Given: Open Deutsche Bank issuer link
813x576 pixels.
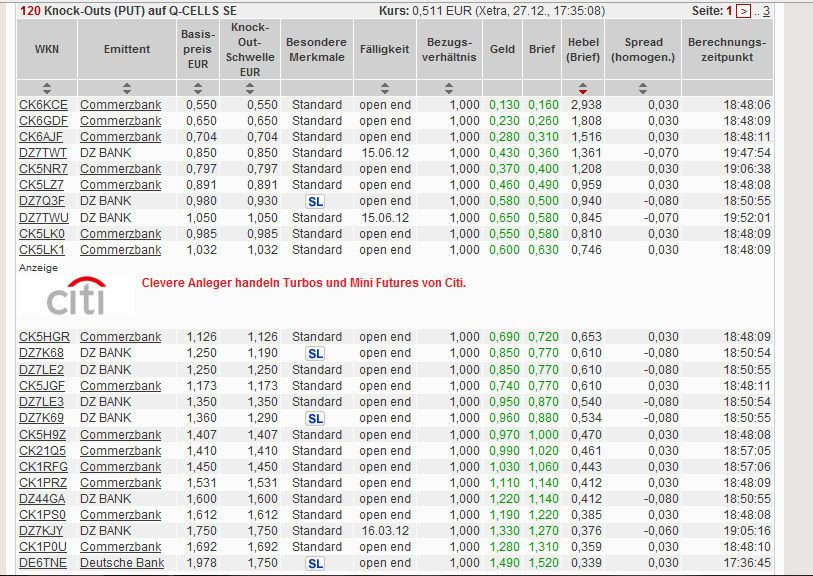Looking at the screenshot, I should (122, 563).
